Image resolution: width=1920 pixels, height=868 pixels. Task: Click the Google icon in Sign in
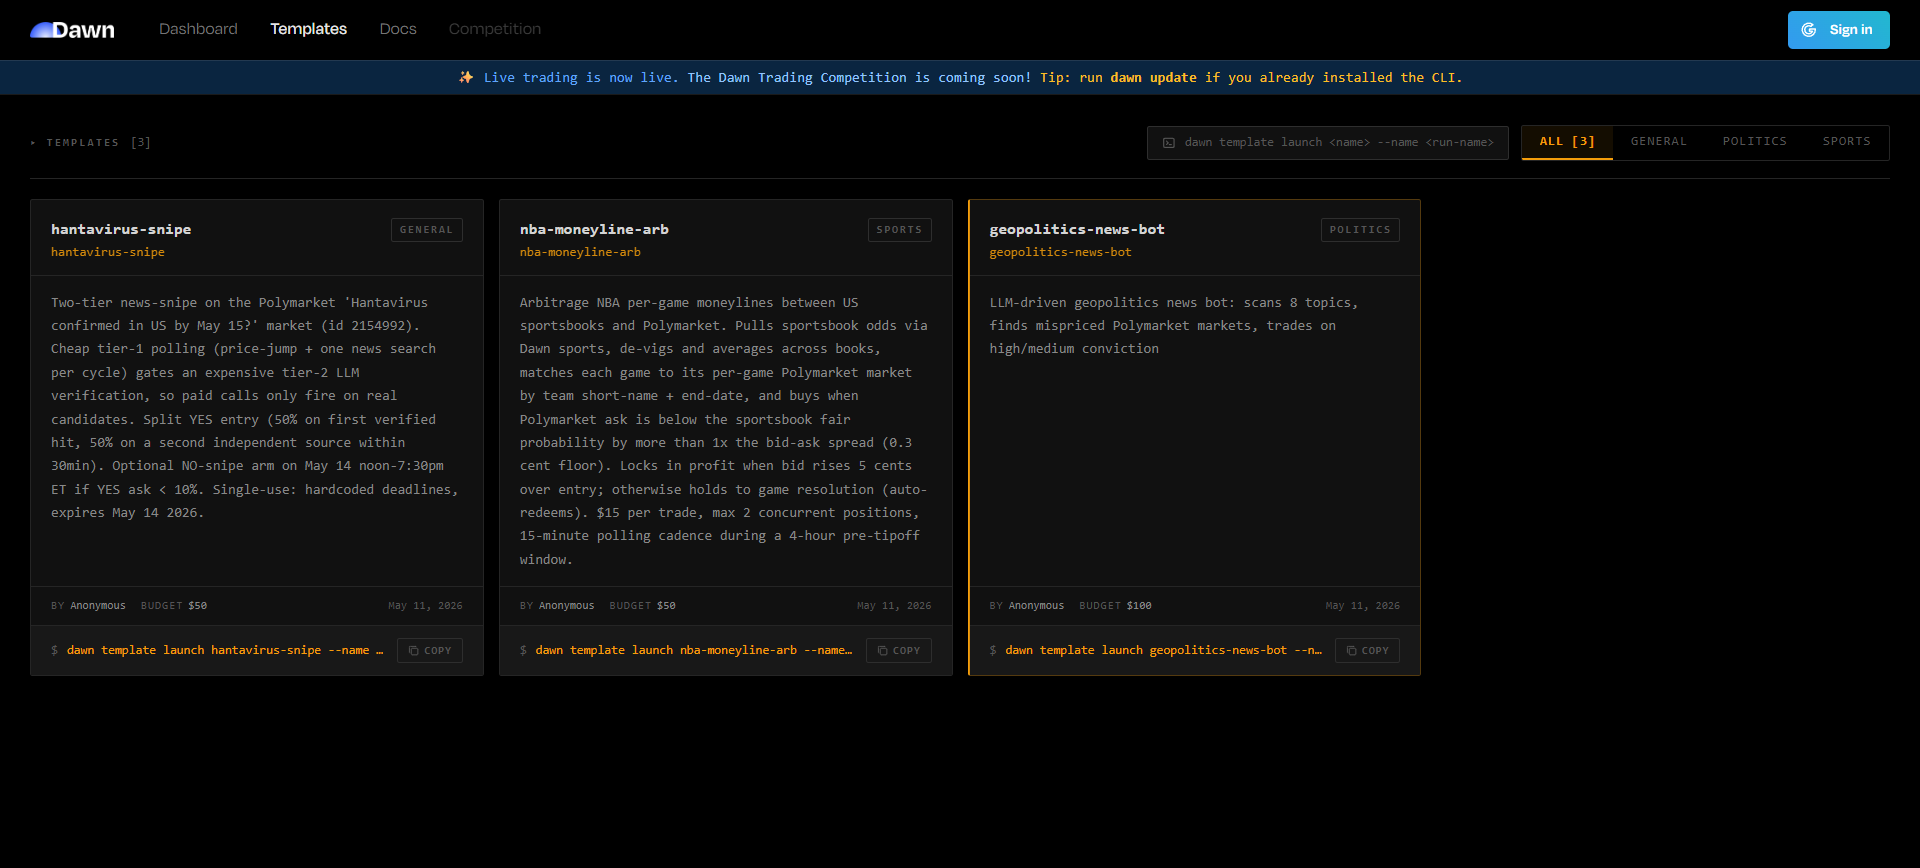pos(1809,30)
